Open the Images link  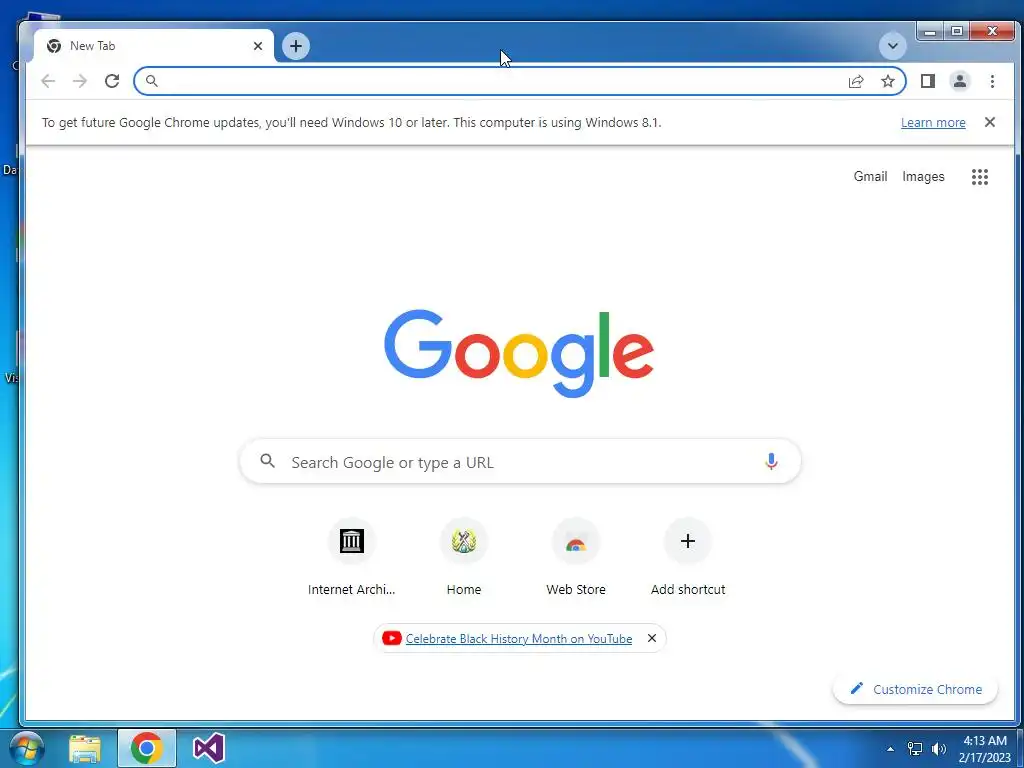point(923,176)
